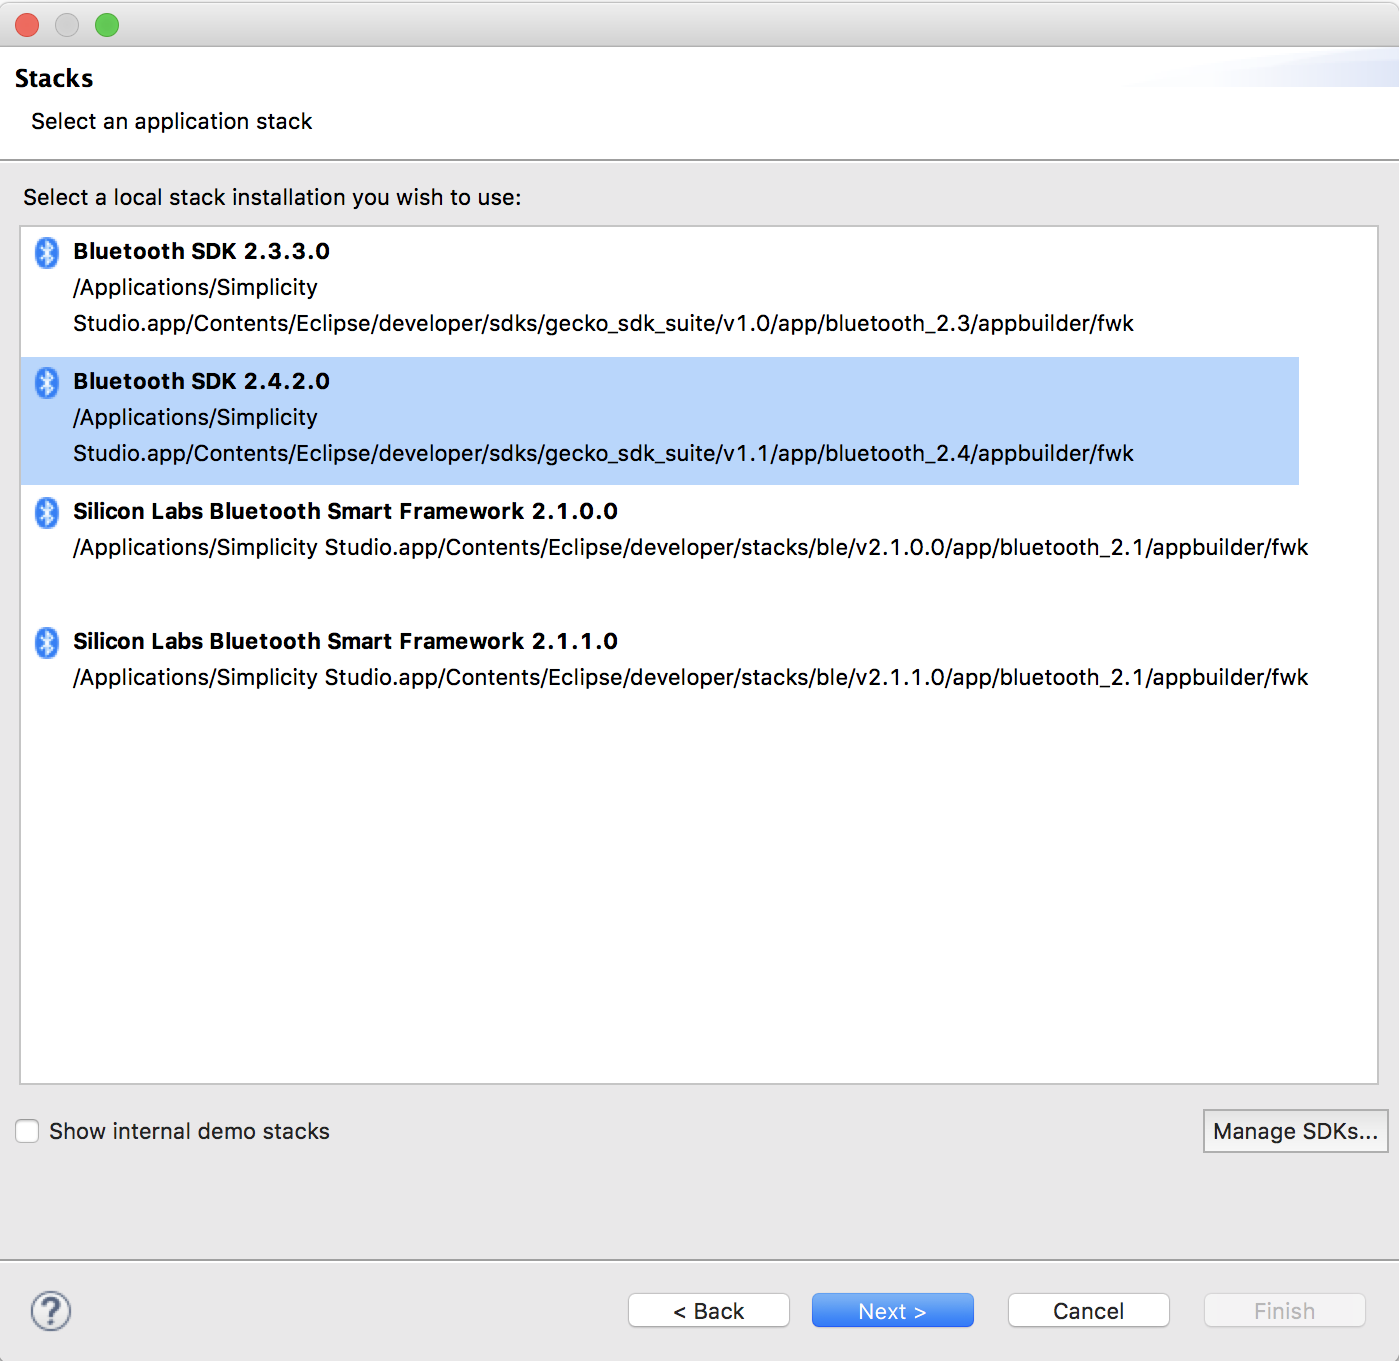Click Bluetooth icon beside Smart Framework 2.1.0.0

tap(47, 512)
